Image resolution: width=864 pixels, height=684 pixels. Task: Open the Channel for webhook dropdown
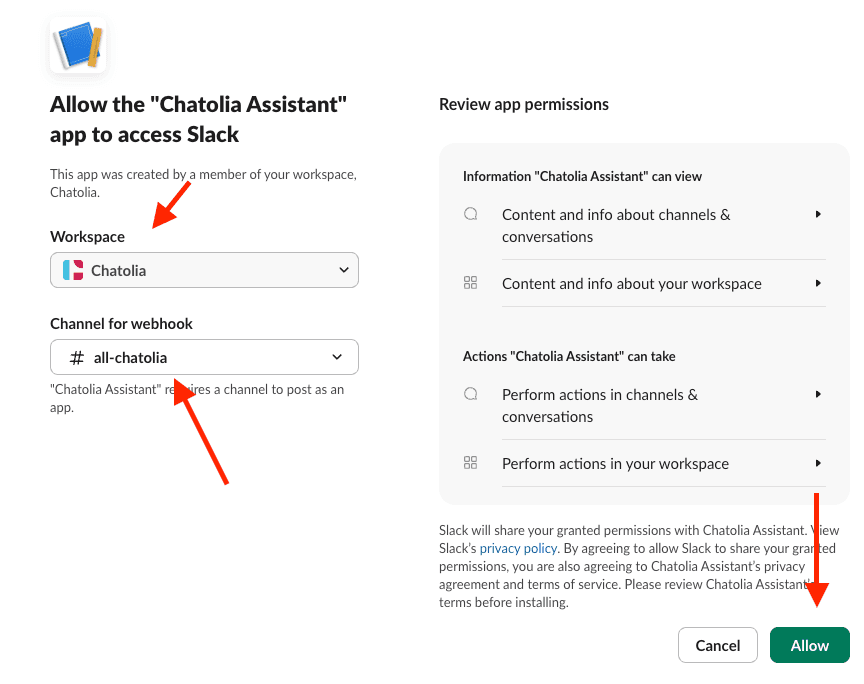pos(204,357)
